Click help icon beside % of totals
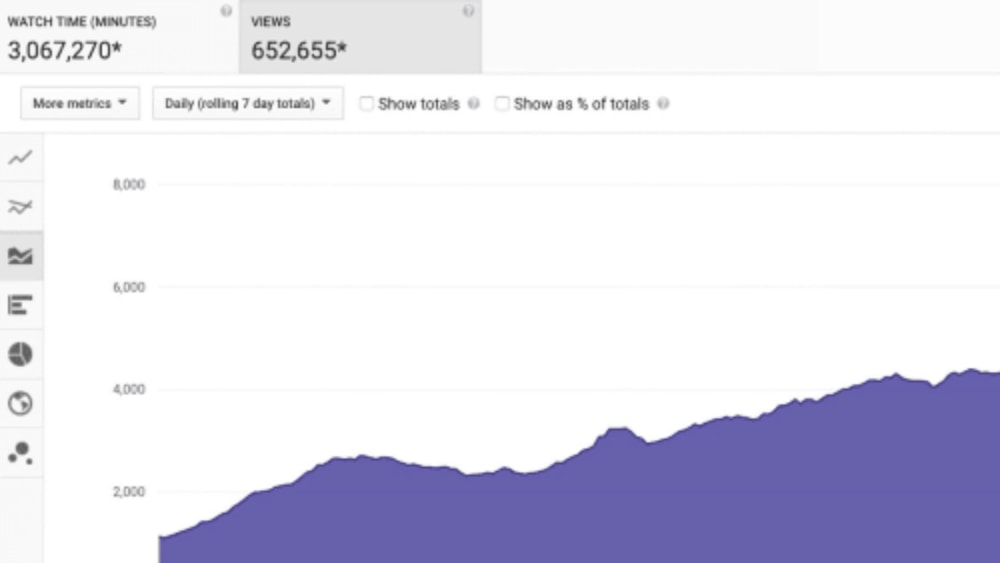1000x563 pixels. coord(663,103)
